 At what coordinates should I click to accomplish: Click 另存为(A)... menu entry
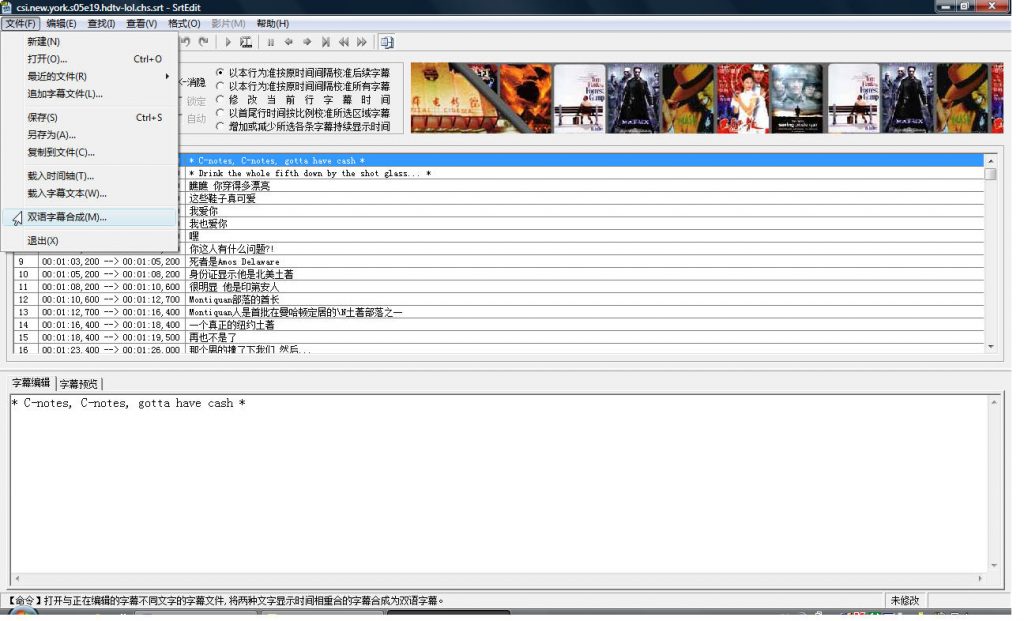pyautogui.click(x=51, y=135)
